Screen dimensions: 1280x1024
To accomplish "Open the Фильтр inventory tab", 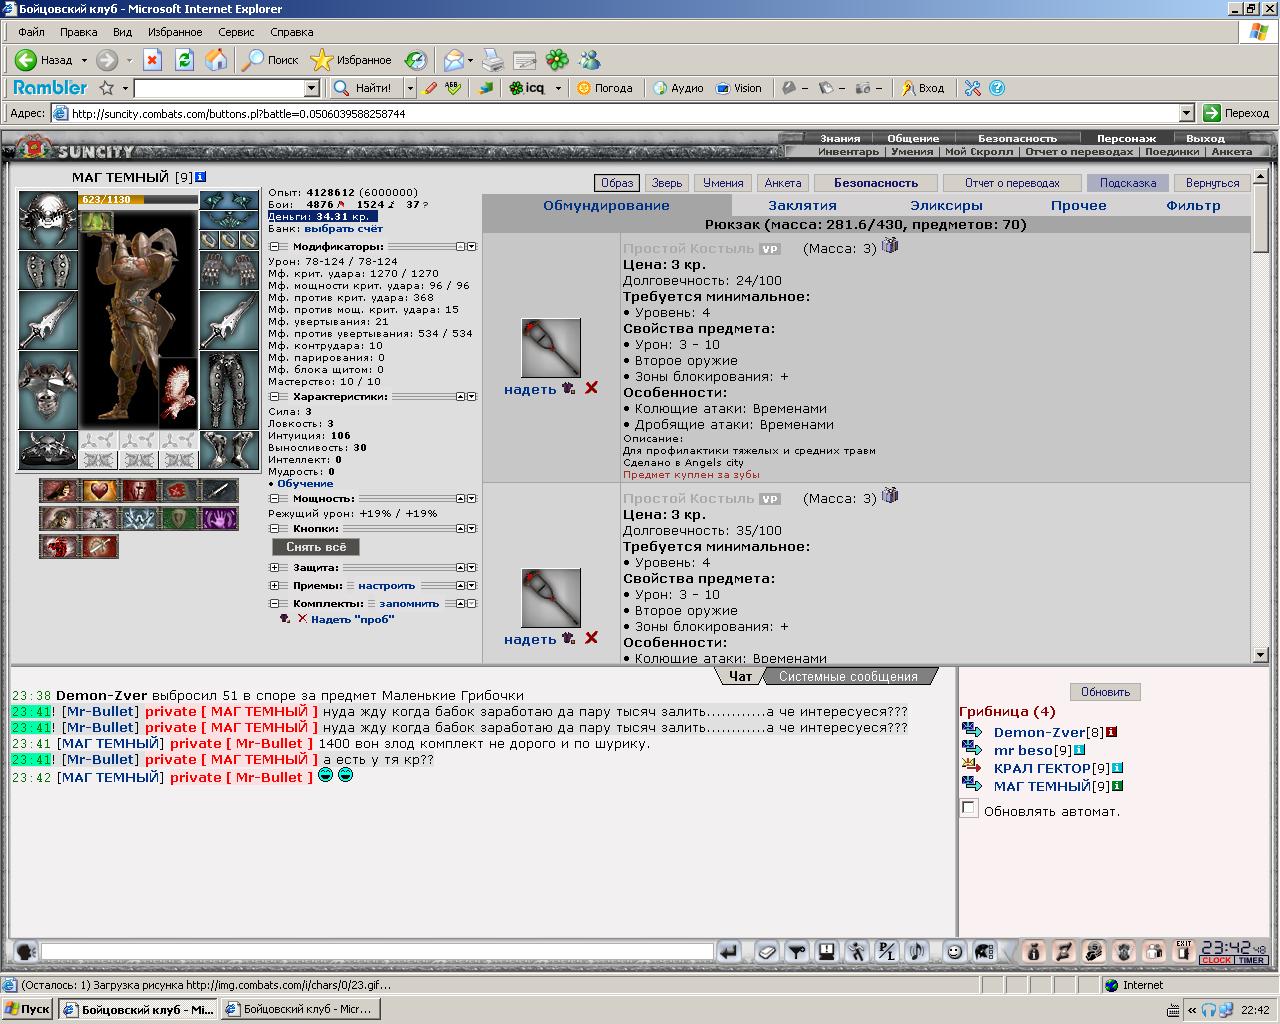I will pyautogui.click(x=1193, y=205).
